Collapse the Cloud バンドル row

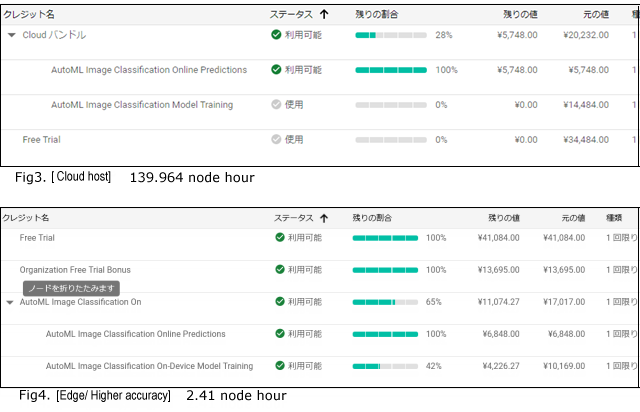(11, 35)
